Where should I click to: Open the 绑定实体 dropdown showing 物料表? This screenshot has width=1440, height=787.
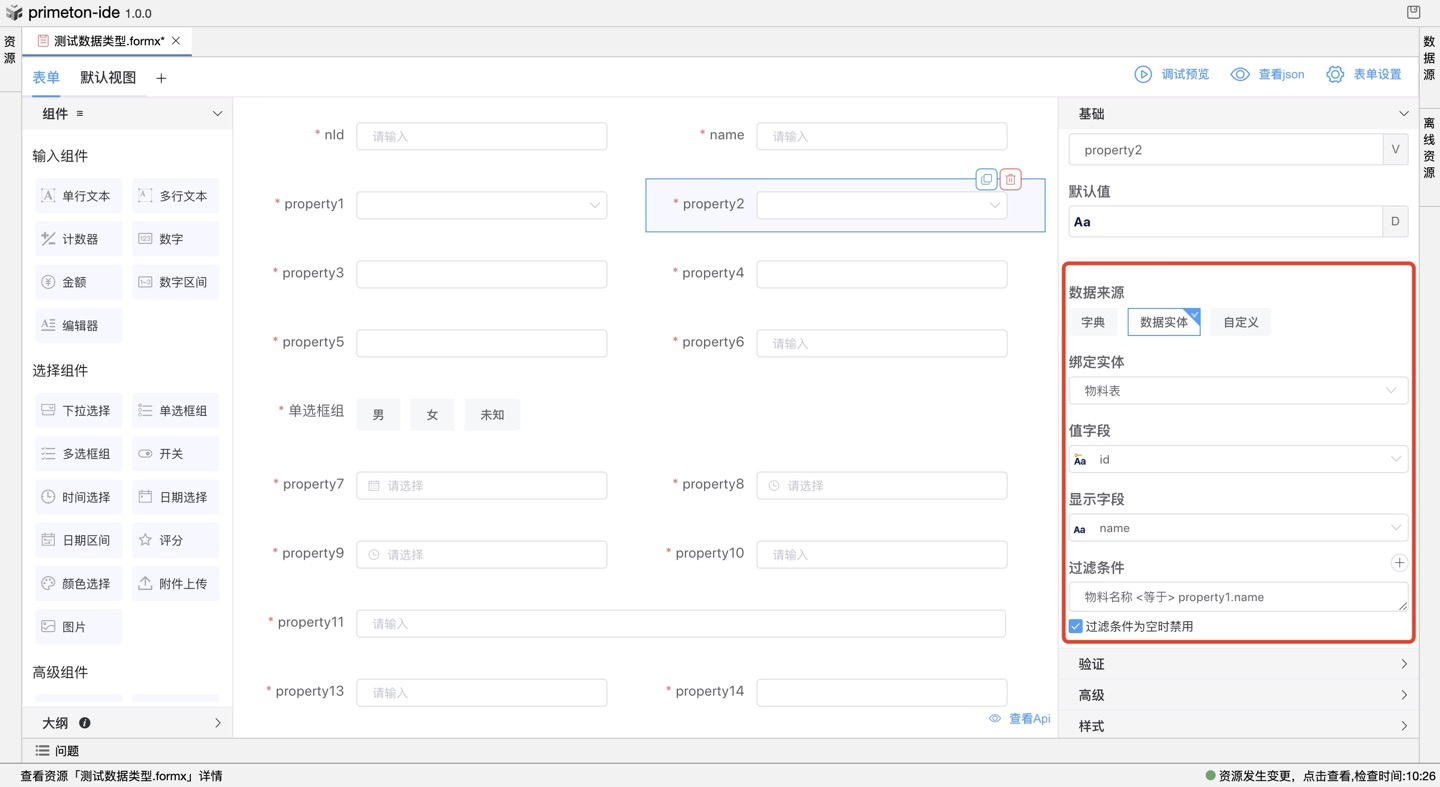pyautogui.click(x=1238, y=391)
